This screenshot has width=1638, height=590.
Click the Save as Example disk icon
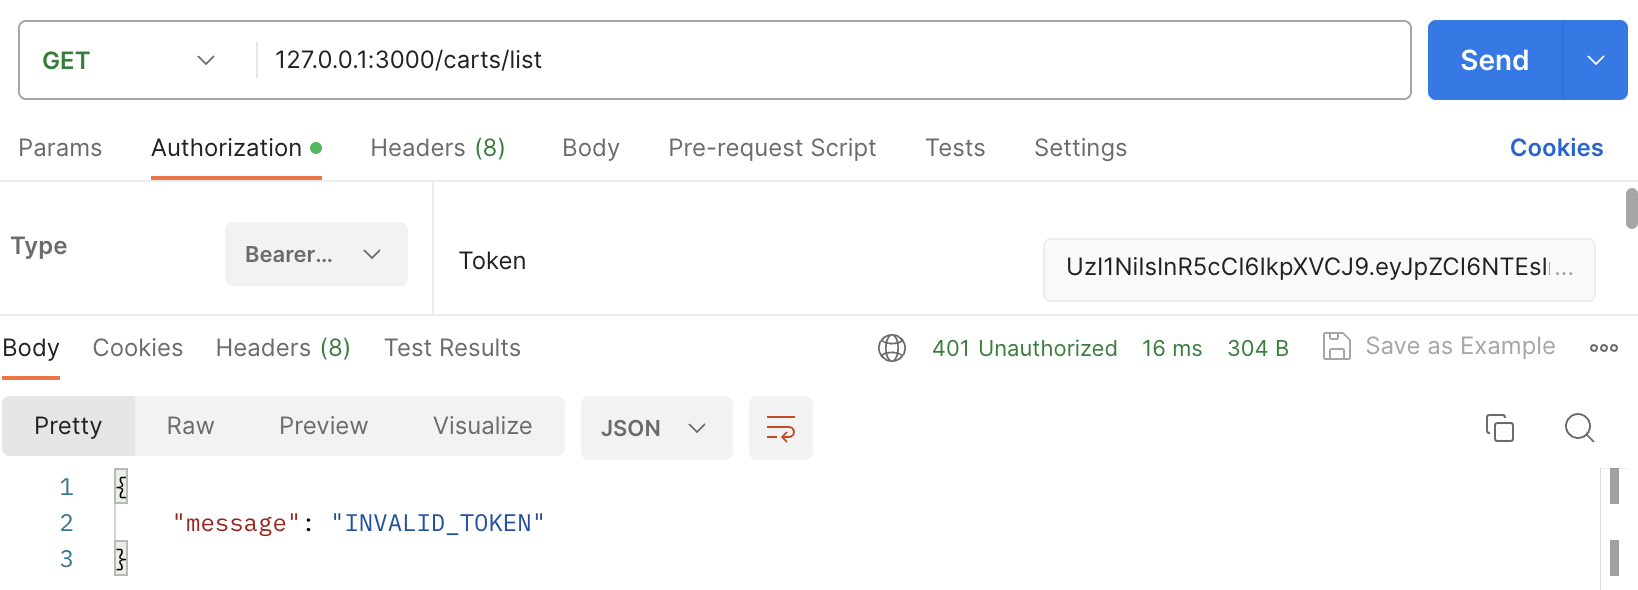point(1336,346)
